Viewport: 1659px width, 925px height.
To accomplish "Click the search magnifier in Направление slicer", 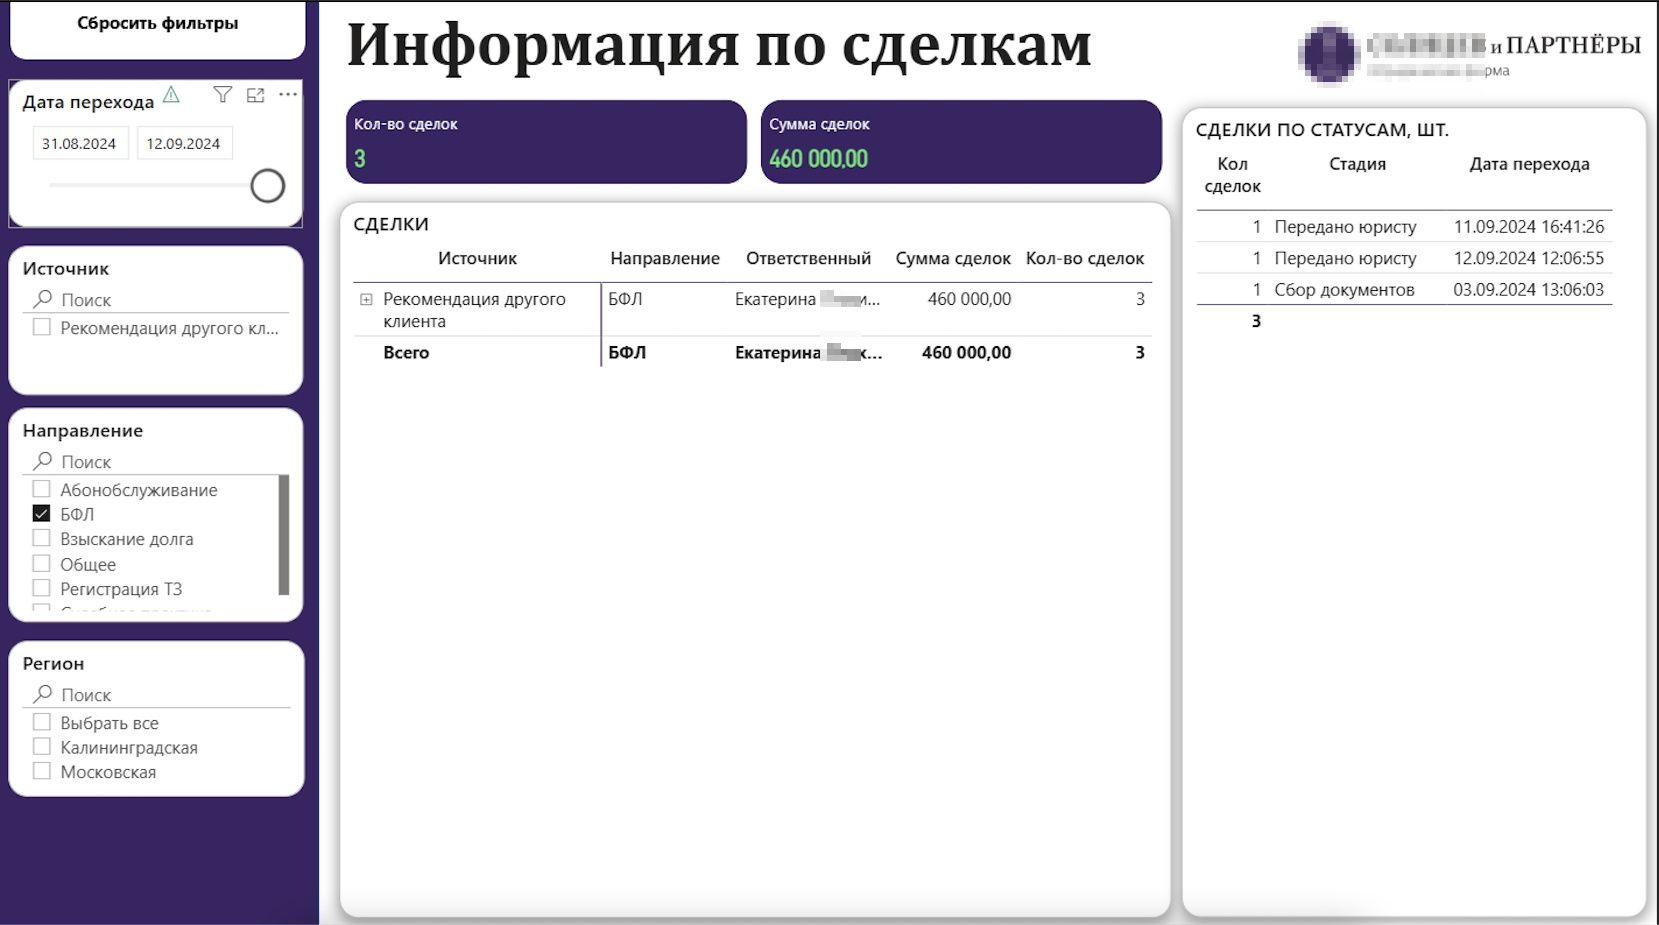I will point(42,461).
